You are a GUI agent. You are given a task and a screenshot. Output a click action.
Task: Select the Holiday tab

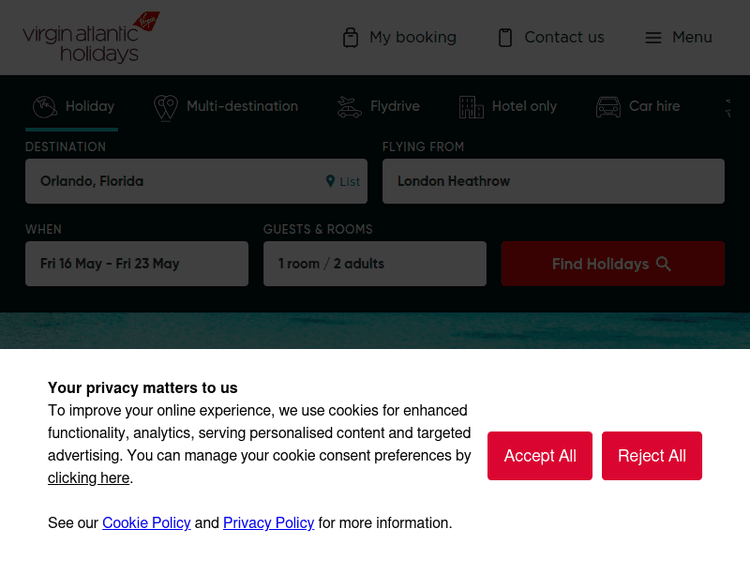(x=72, y=107)
